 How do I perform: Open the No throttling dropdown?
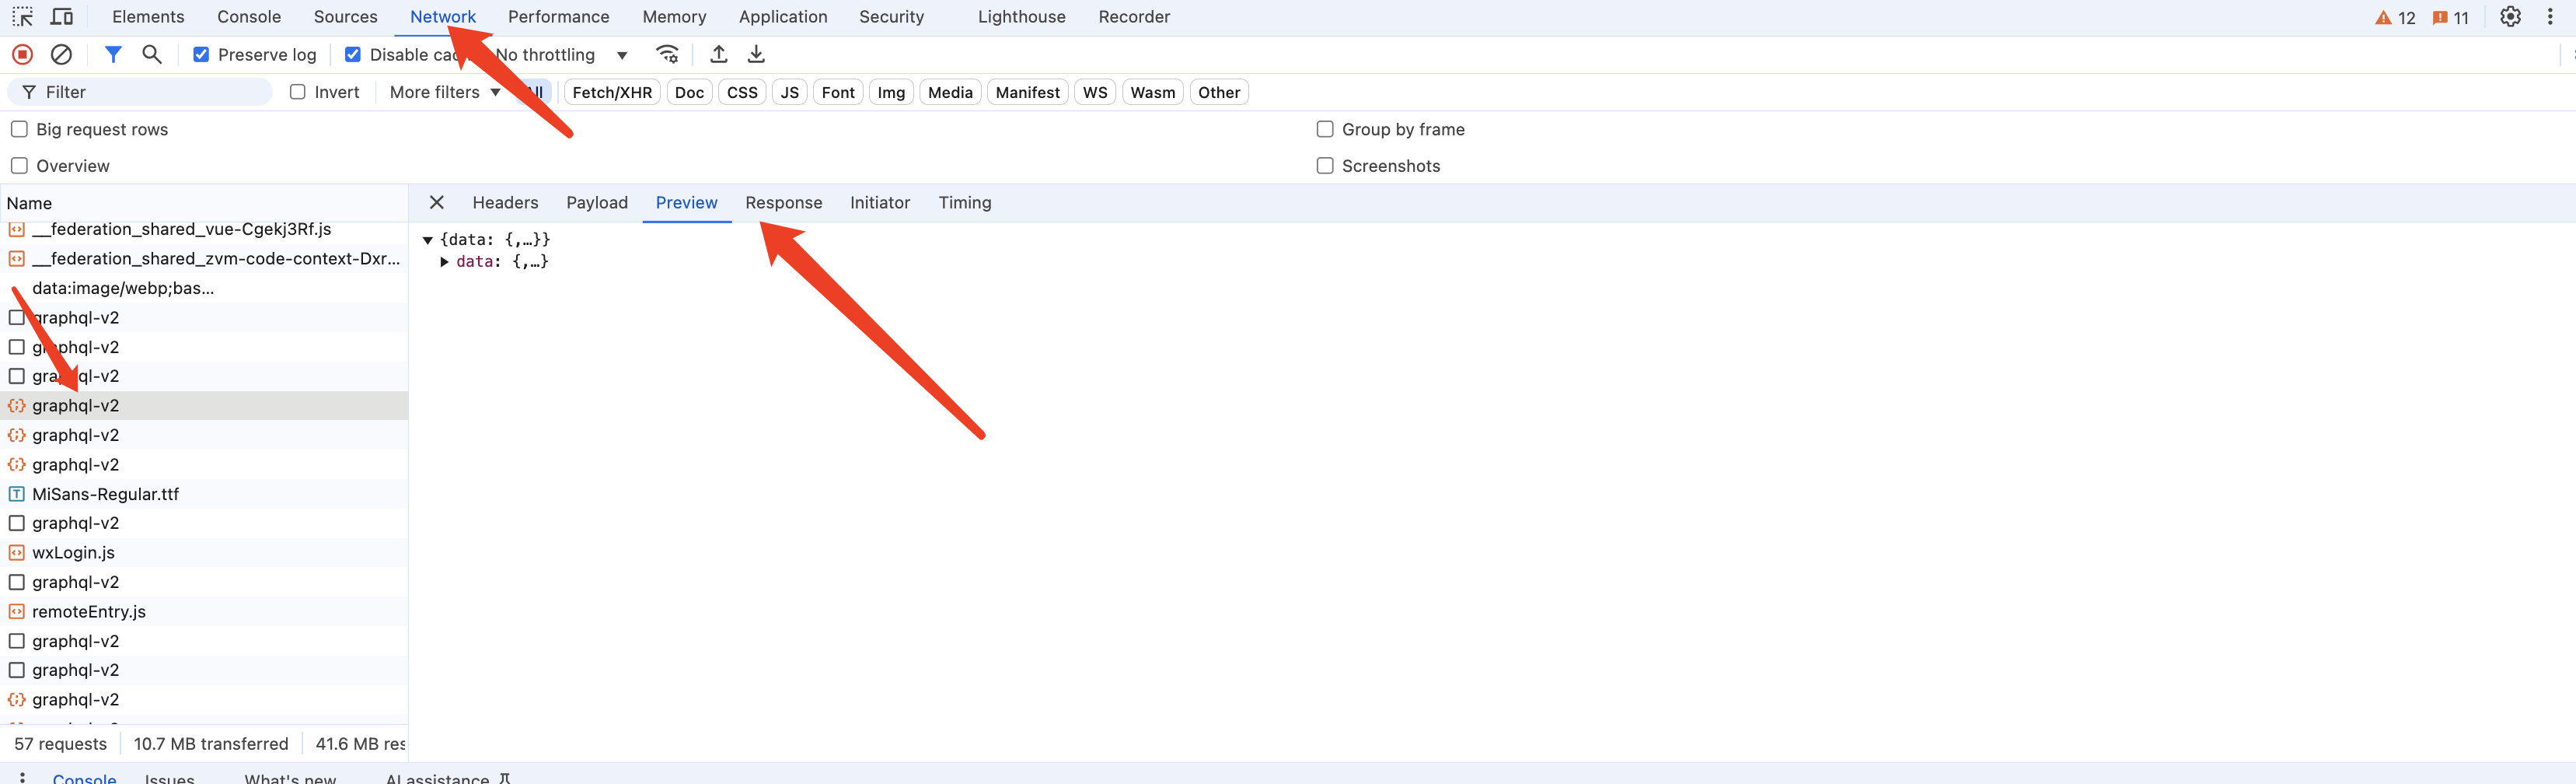tap(561, 55)
